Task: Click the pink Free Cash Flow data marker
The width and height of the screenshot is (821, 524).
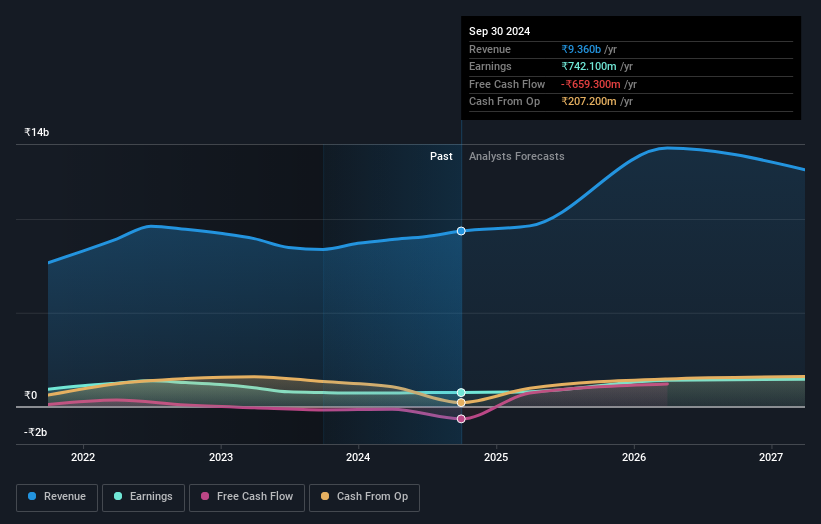Action: point(461,419)
